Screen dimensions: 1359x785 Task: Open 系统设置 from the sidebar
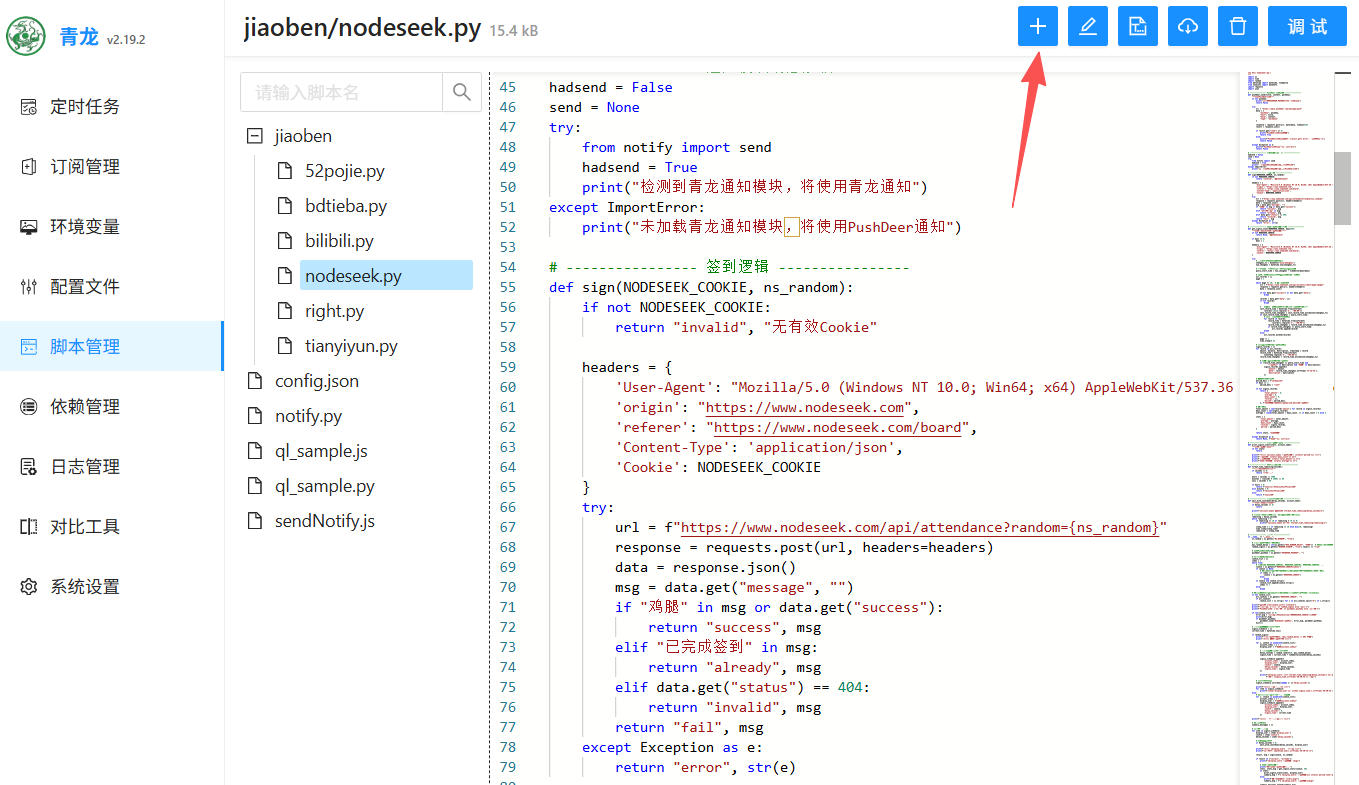(84, 587)
